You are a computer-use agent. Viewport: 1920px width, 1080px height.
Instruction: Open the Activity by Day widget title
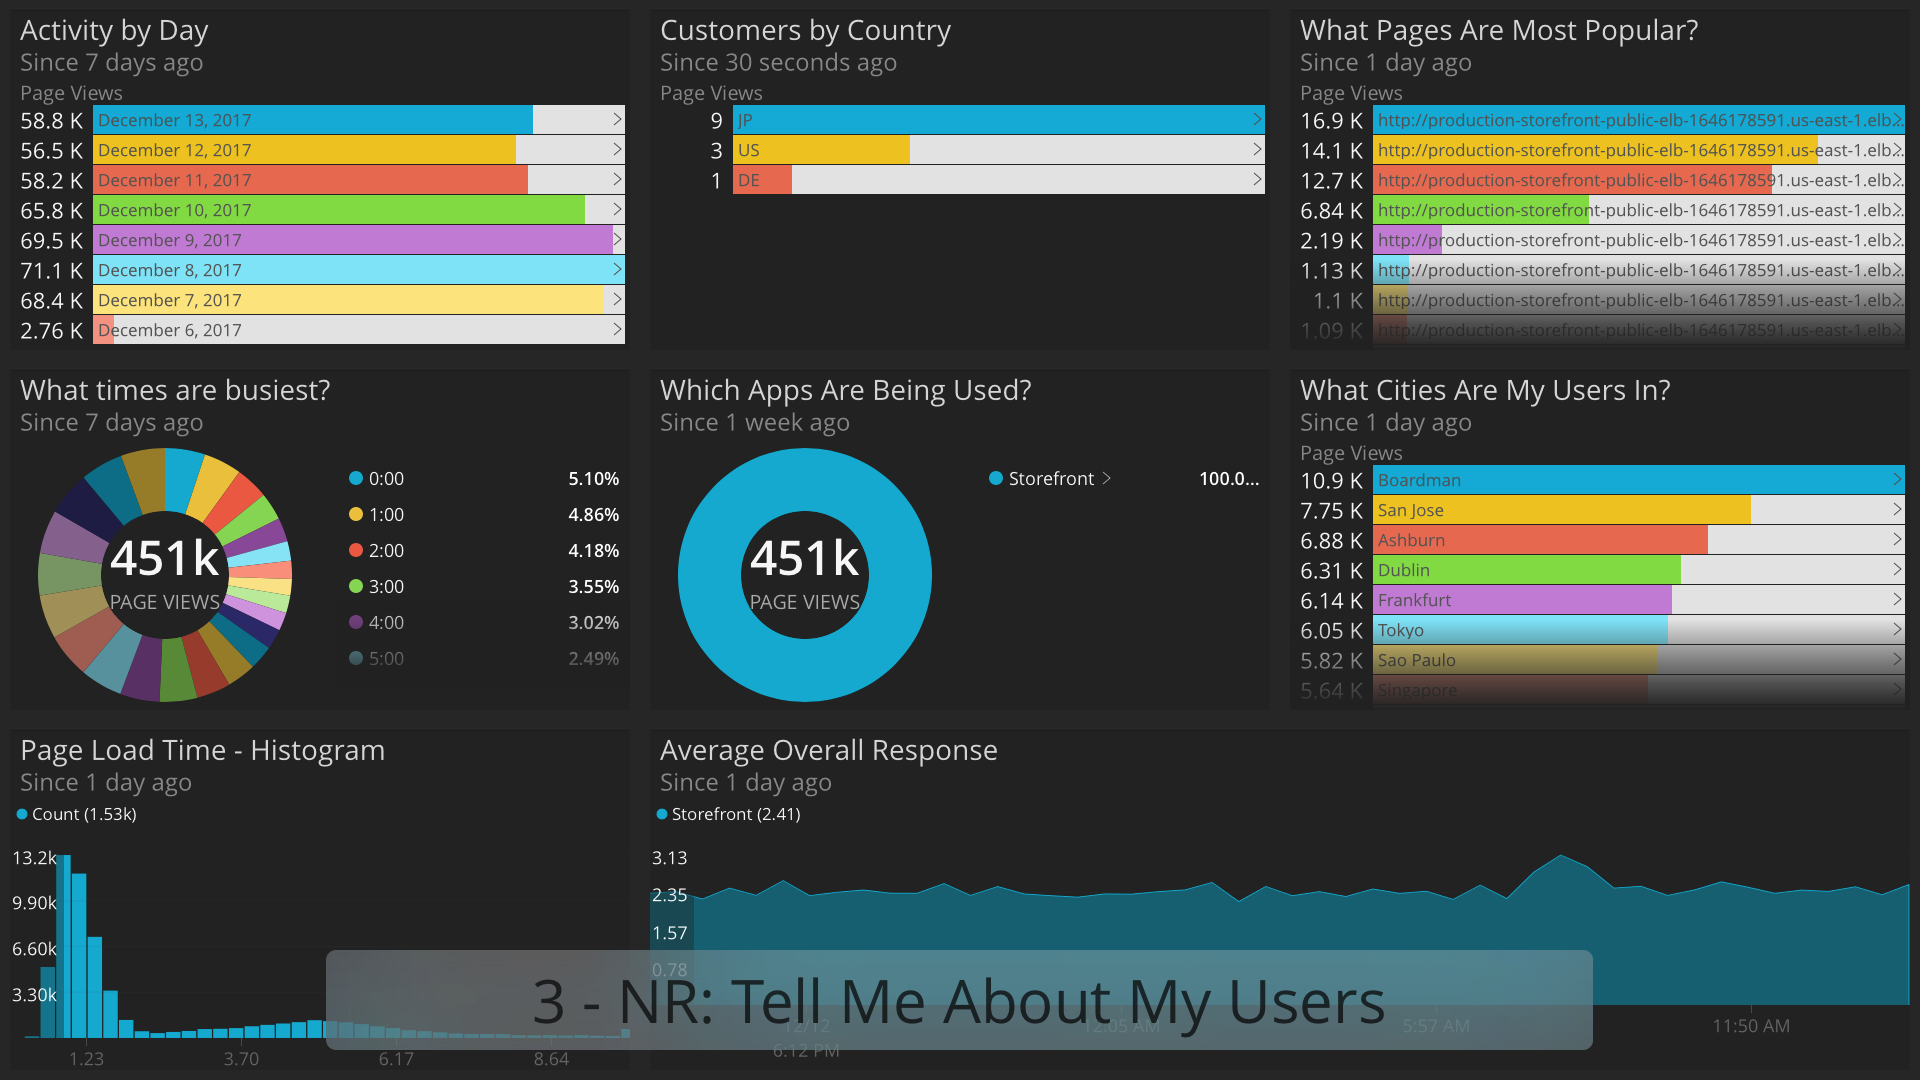[114, 31]
